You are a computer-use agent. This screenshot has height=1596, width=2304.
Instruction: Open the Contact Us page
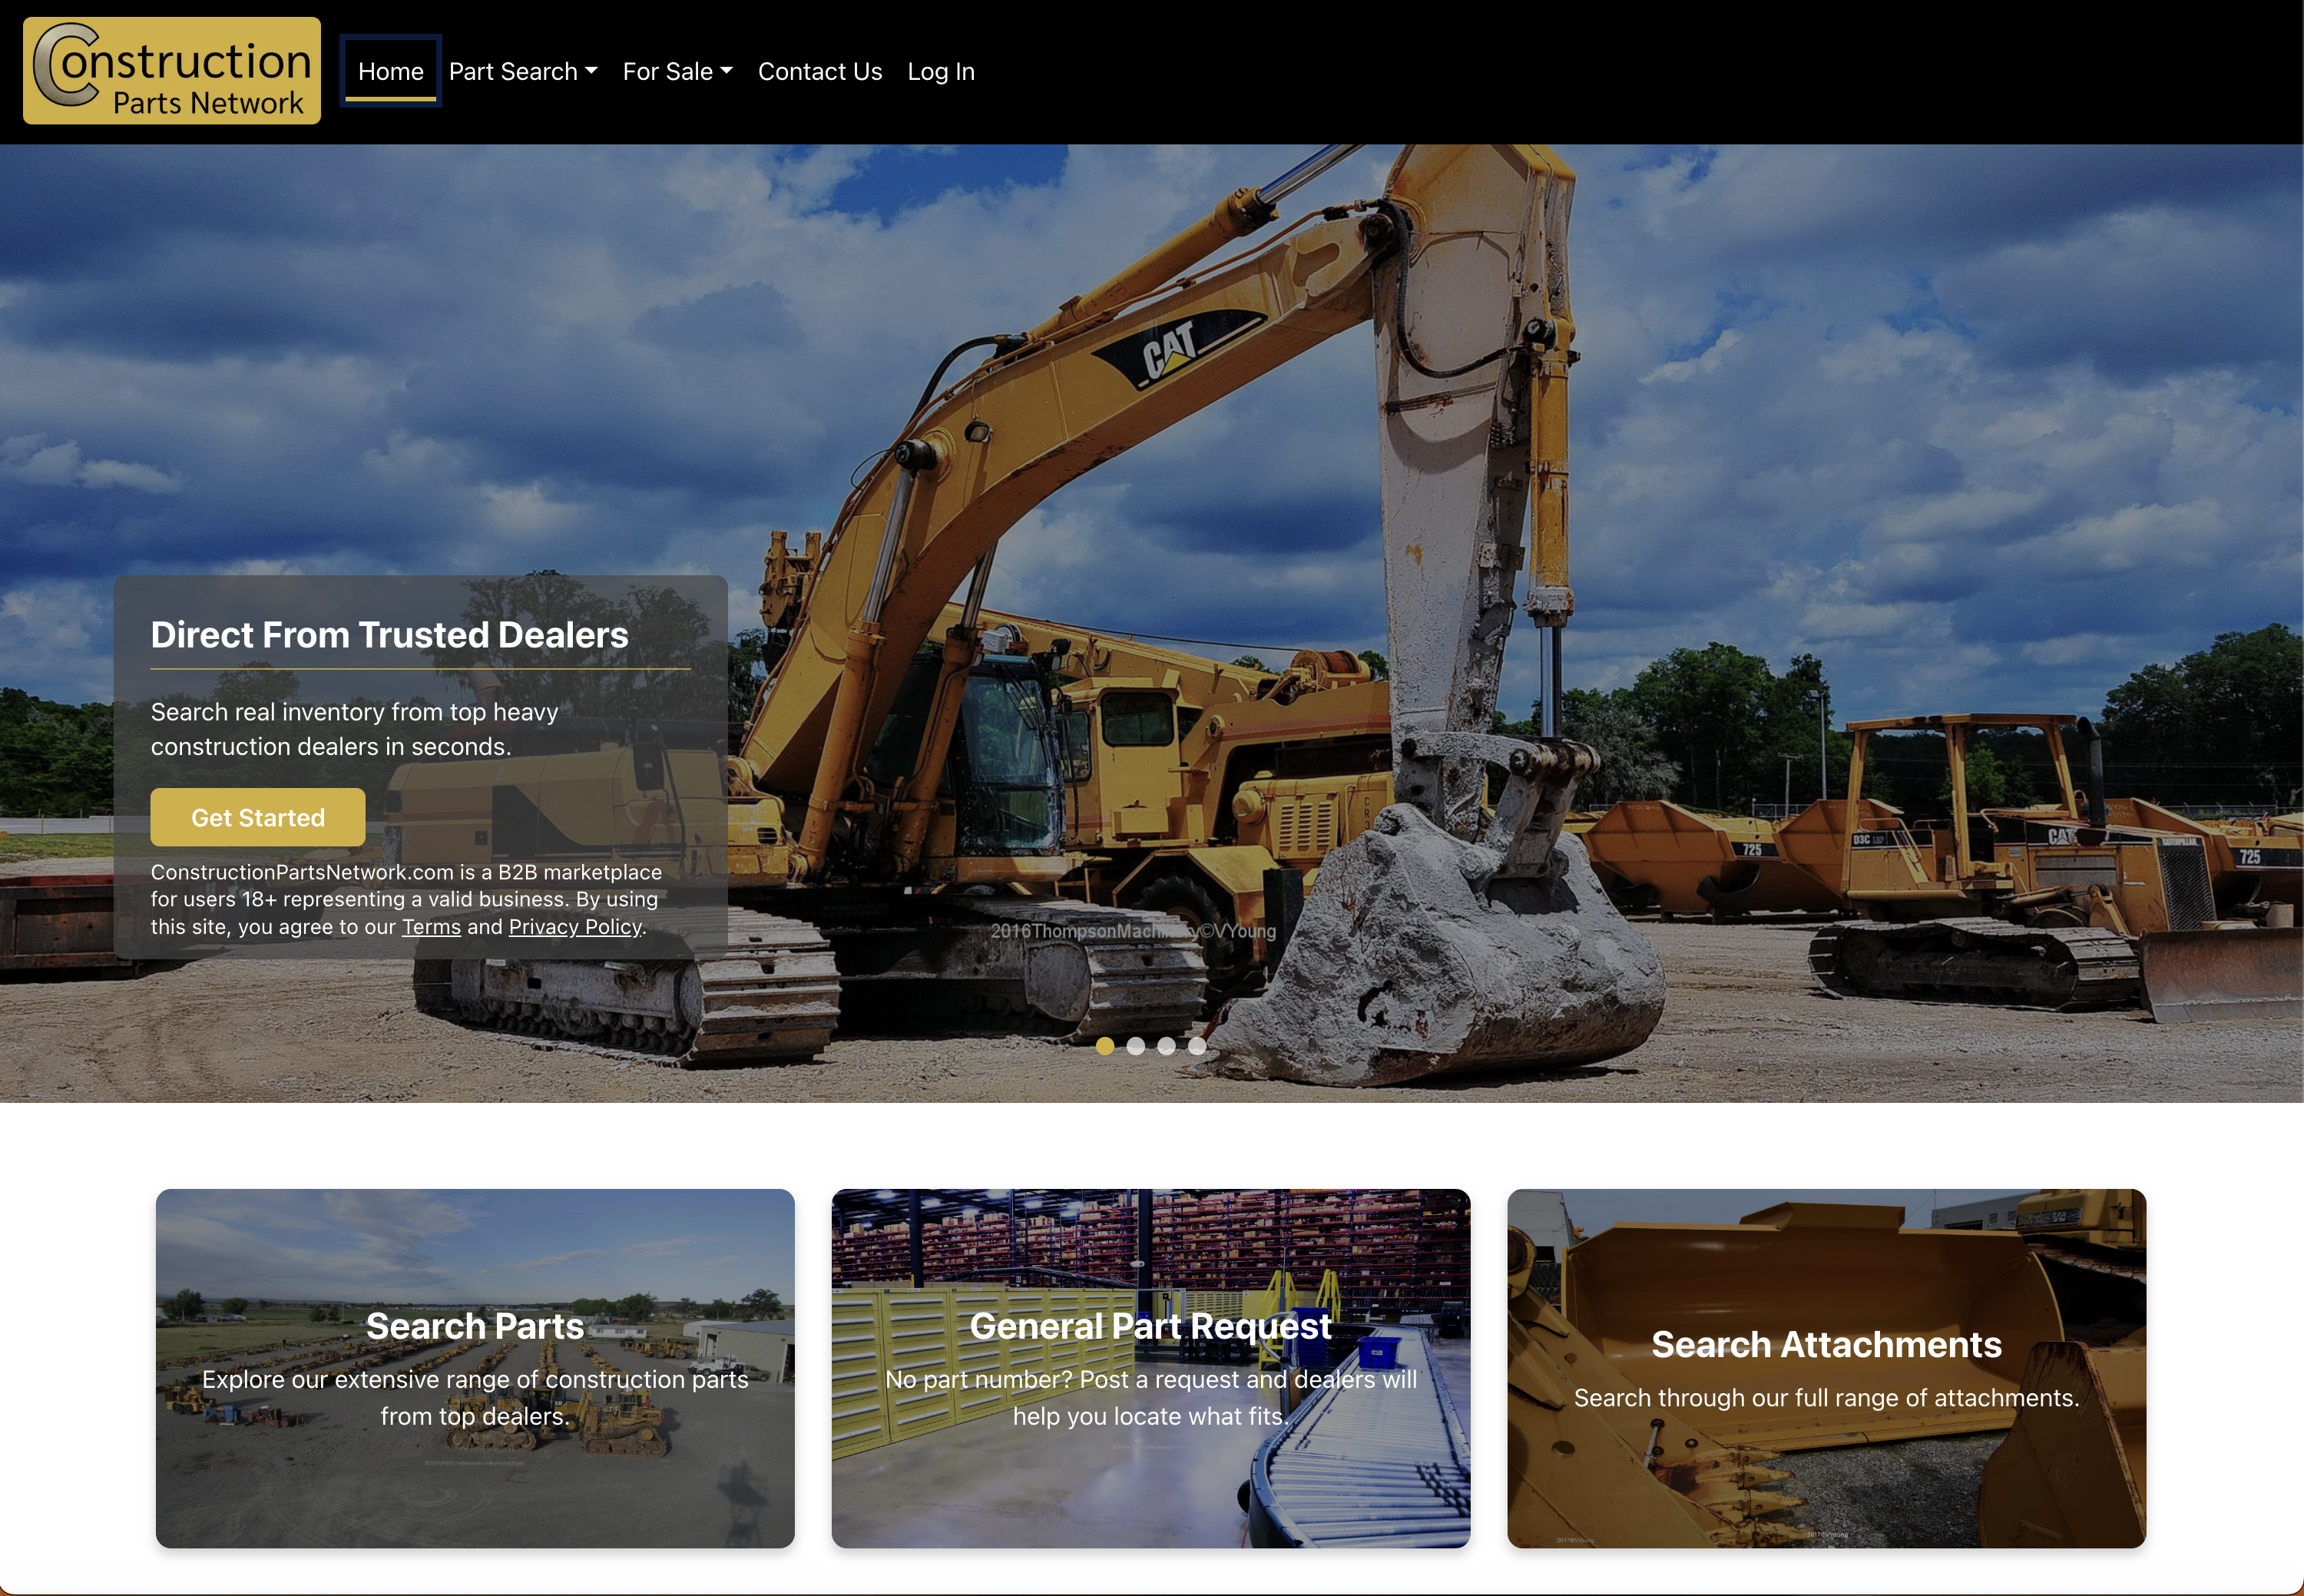coord(819,71)
